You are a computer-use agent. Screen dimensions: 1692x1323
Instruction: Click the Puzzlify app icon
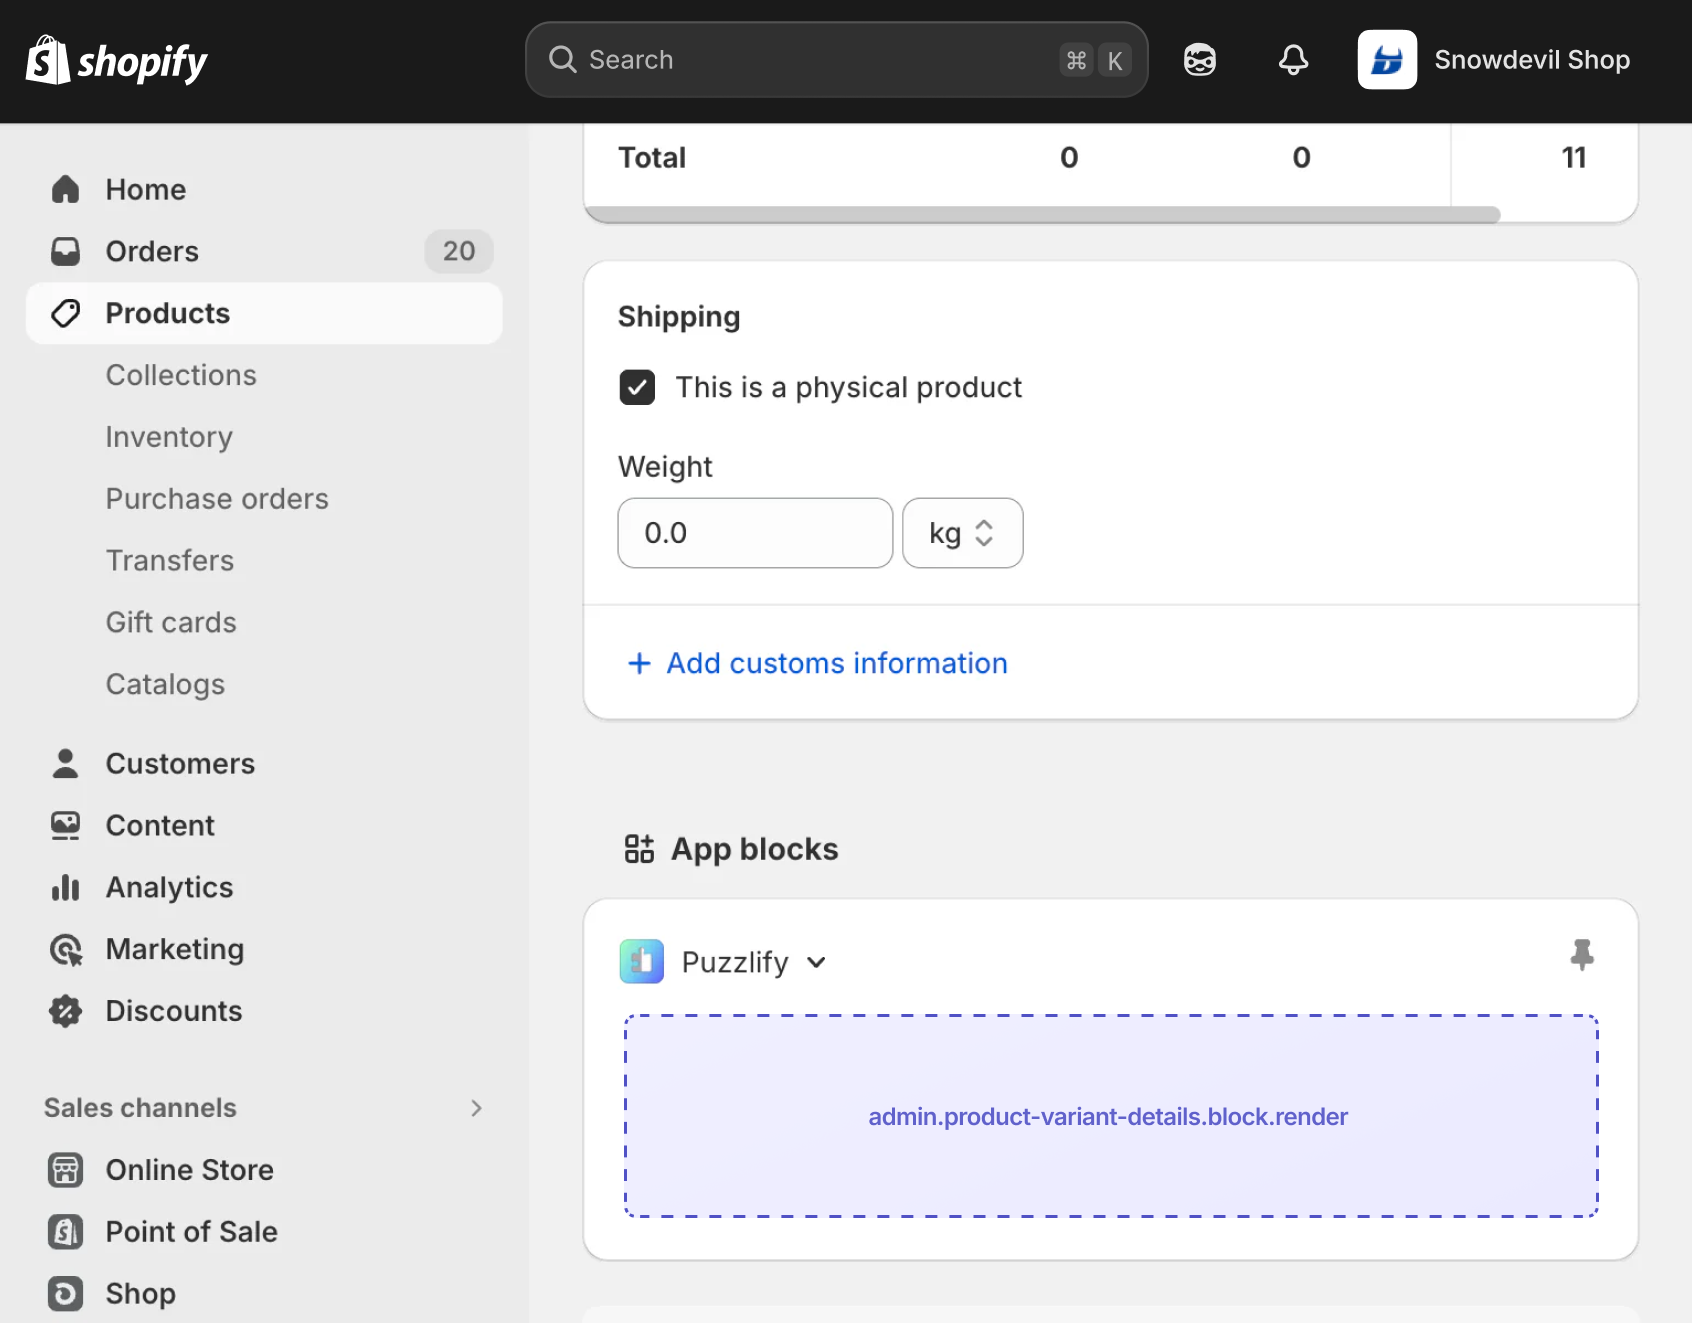click(x=641, y=961)
